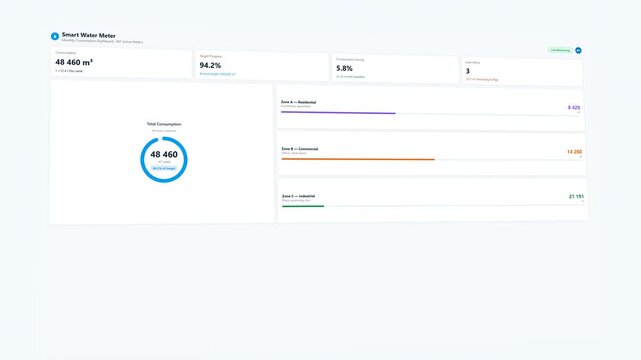Click the blue water drop logo icon
The height and width of the screenshot is (360, 641).
click(55, 36)
